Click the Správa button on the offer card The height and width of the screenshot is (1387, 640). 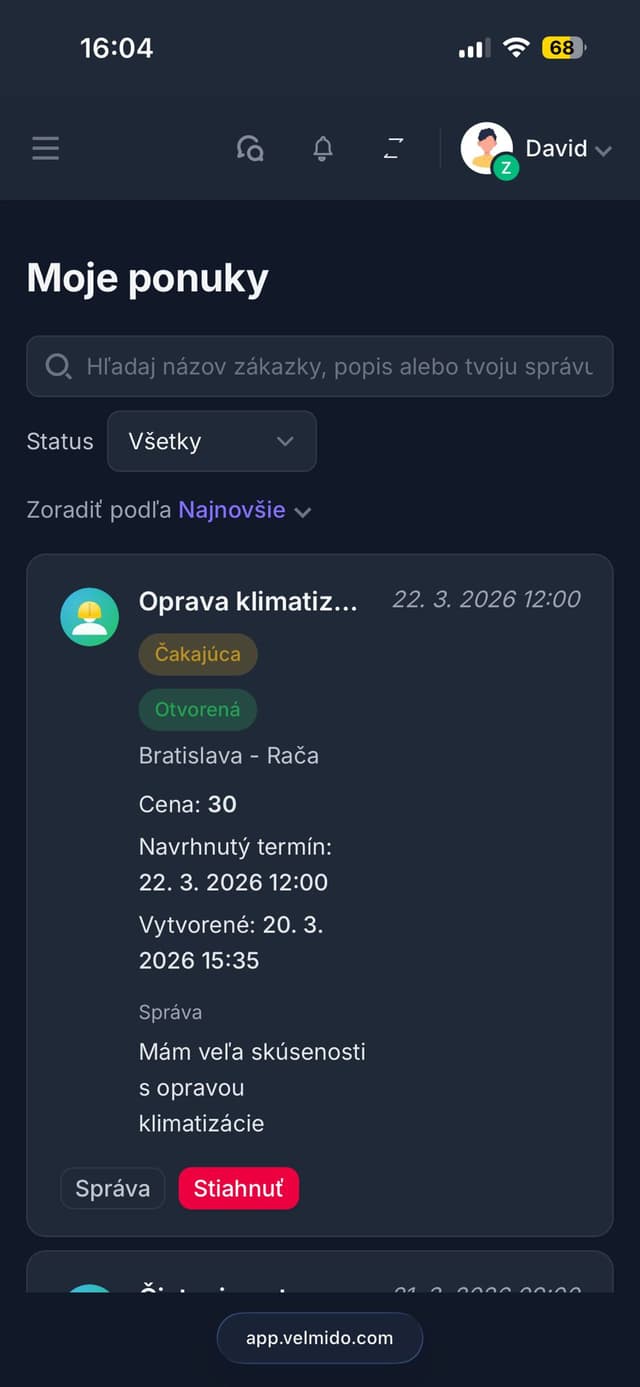coord(112,1188)
